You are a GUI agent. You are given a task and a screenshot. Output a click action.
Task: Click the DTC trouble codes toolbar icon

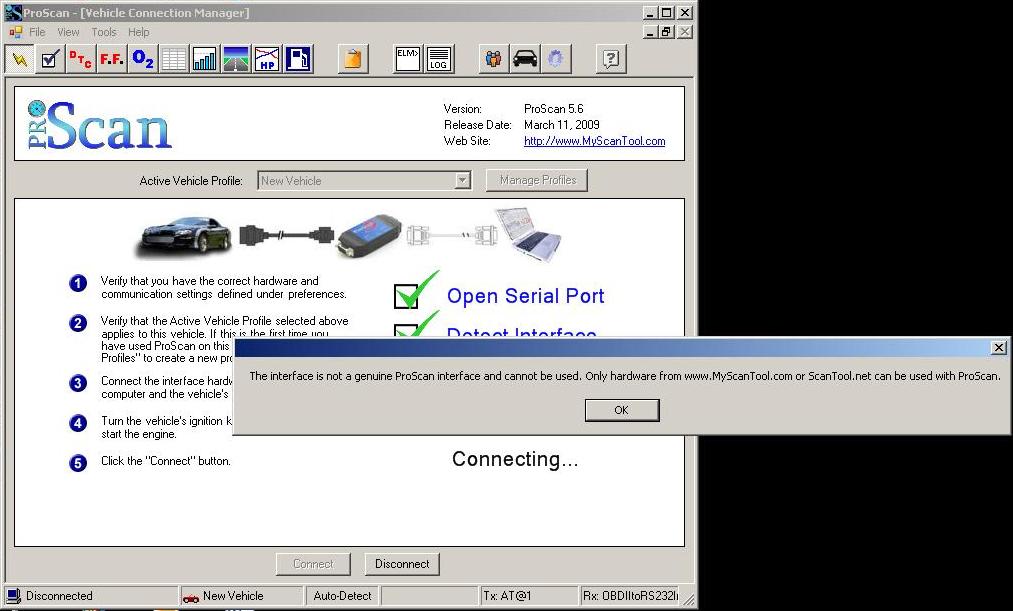point(81,59)
